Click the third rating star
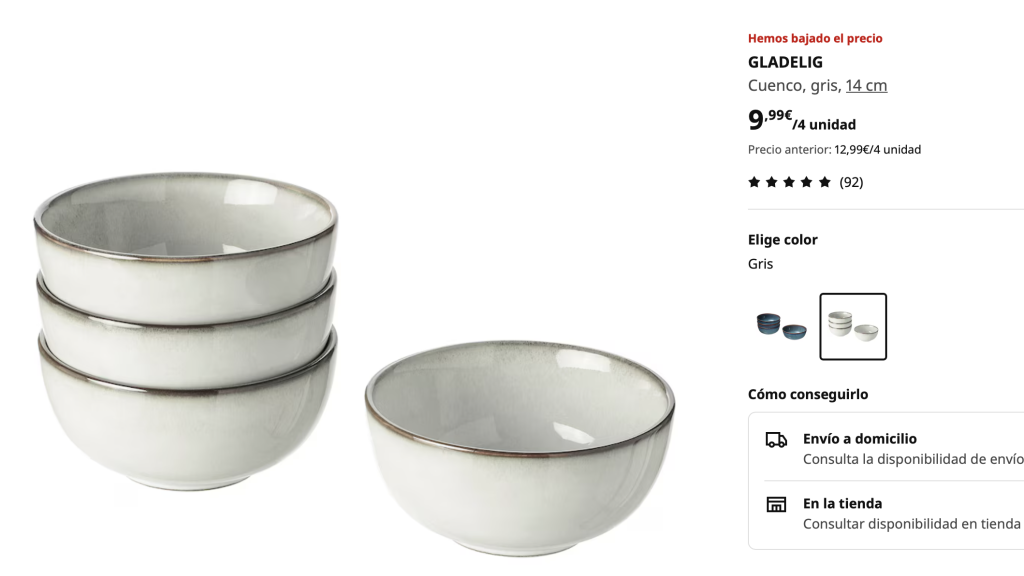 click(x=789, y=182)
